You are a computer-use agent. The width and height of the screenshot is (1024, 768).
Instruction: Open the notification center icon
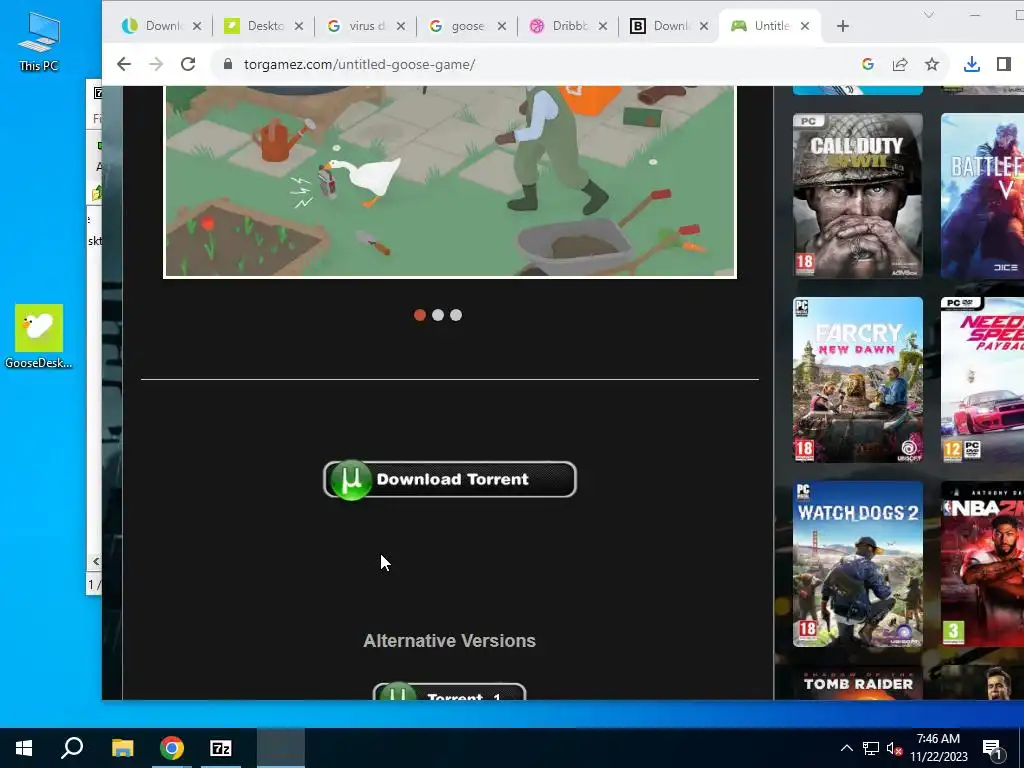[993, 749]
